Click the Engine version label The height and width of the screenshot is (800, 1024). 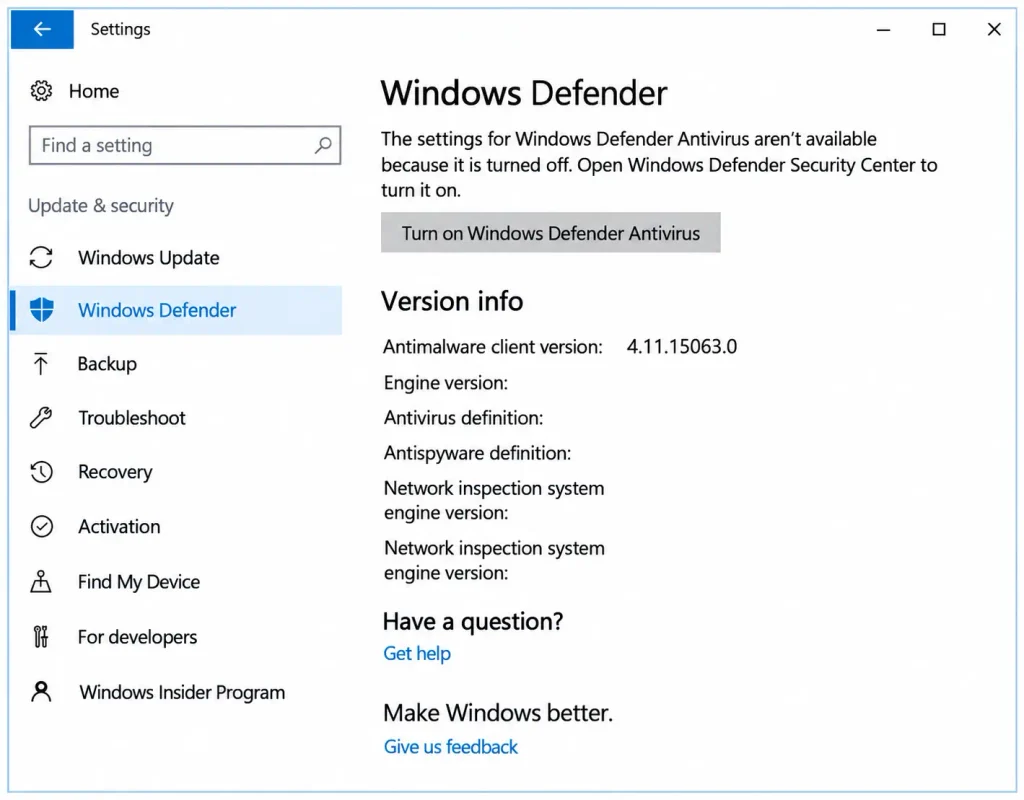tap(445, 382)
